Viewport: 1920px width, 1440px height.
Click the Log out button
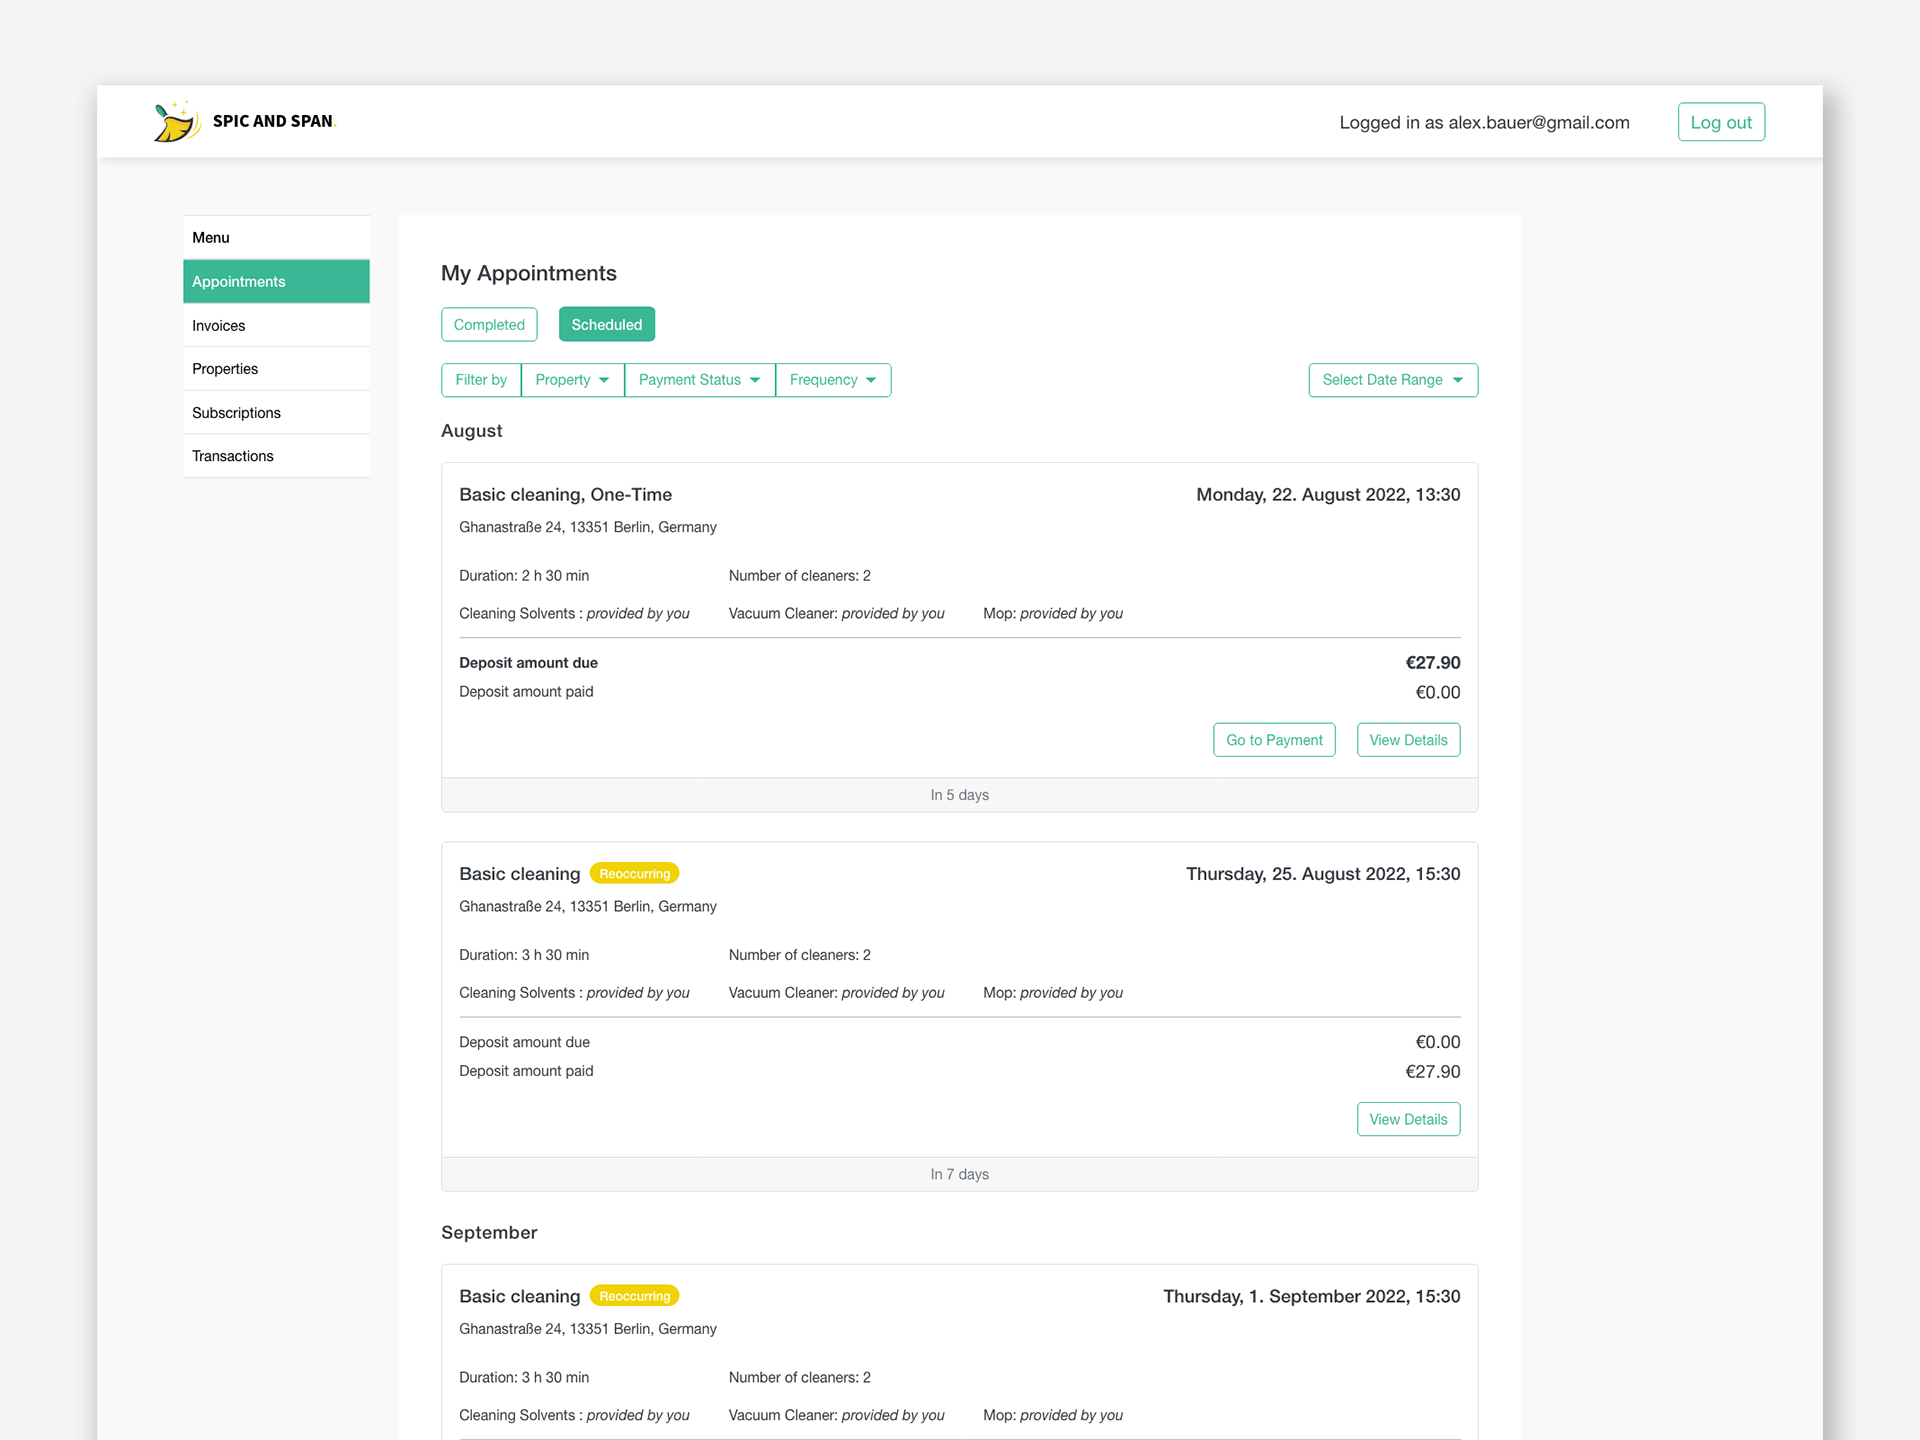point(1720,122)
